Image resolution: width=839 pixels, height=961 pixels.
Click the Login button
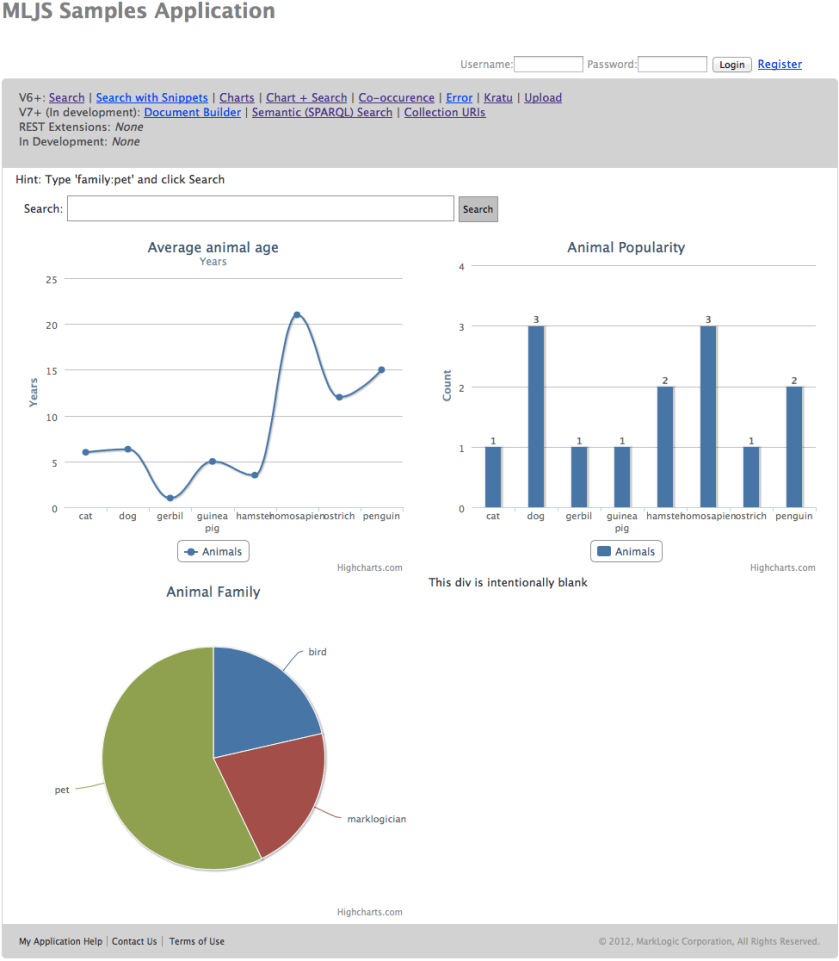click(731, 64)
